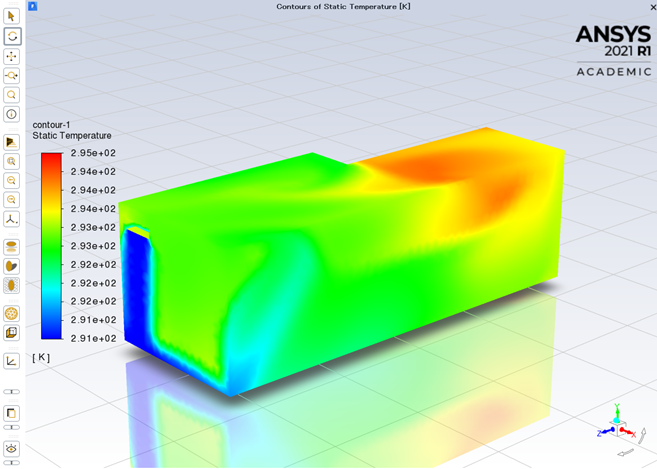Select the arrow pointer selection tool
The height and width of the screenshot is (469, 657).
[x=11, y=16]
